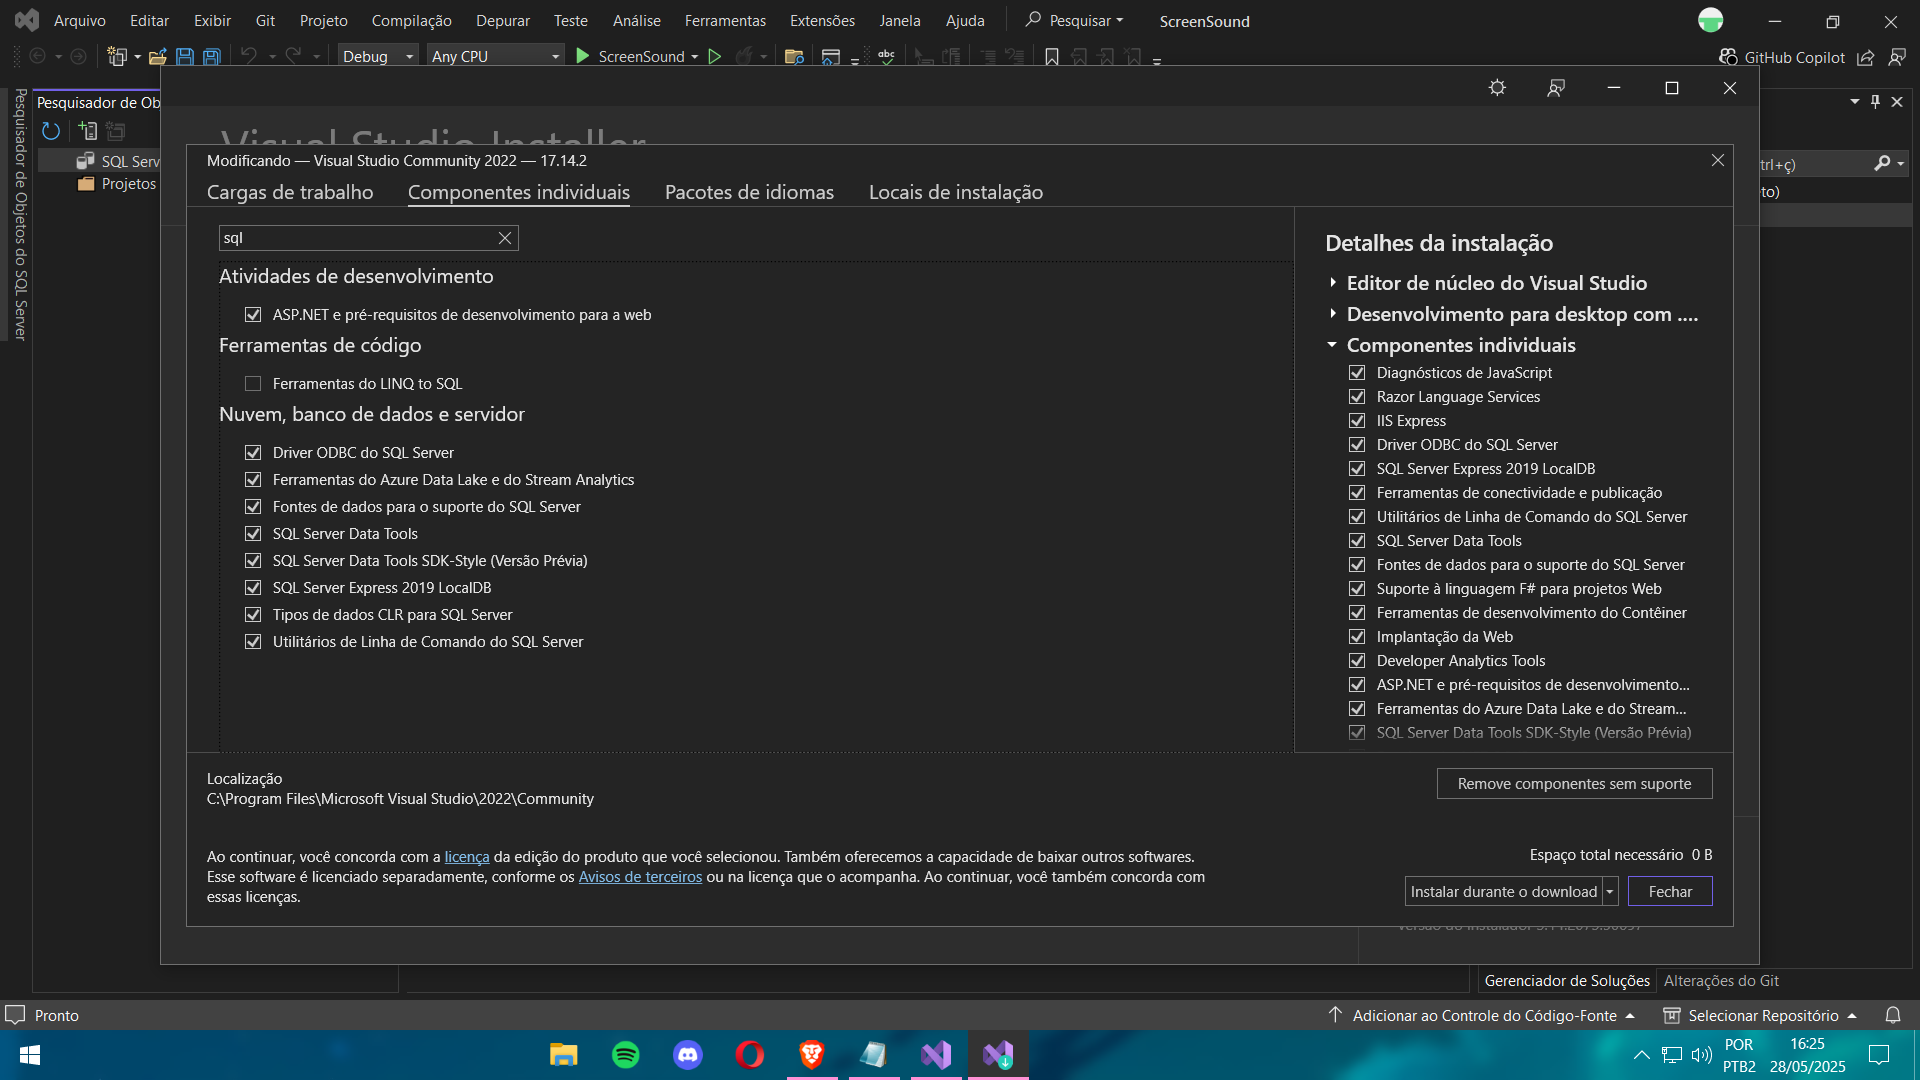The image size is (1920, 1080).
Task: Start without debugging using outlined play icon
Action: [715, 57]
